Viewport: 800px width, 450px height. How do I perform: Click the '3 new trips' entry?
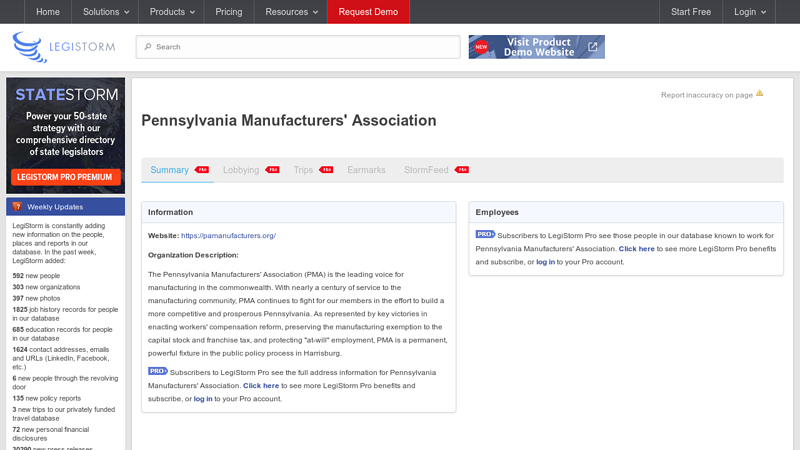coord(64,414)
